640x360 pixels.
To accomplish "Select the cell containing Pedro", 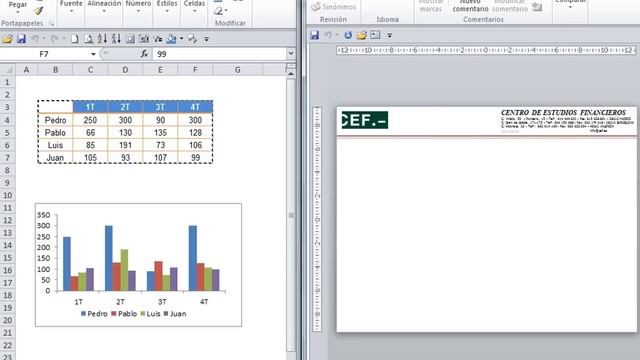I will 55,120.
